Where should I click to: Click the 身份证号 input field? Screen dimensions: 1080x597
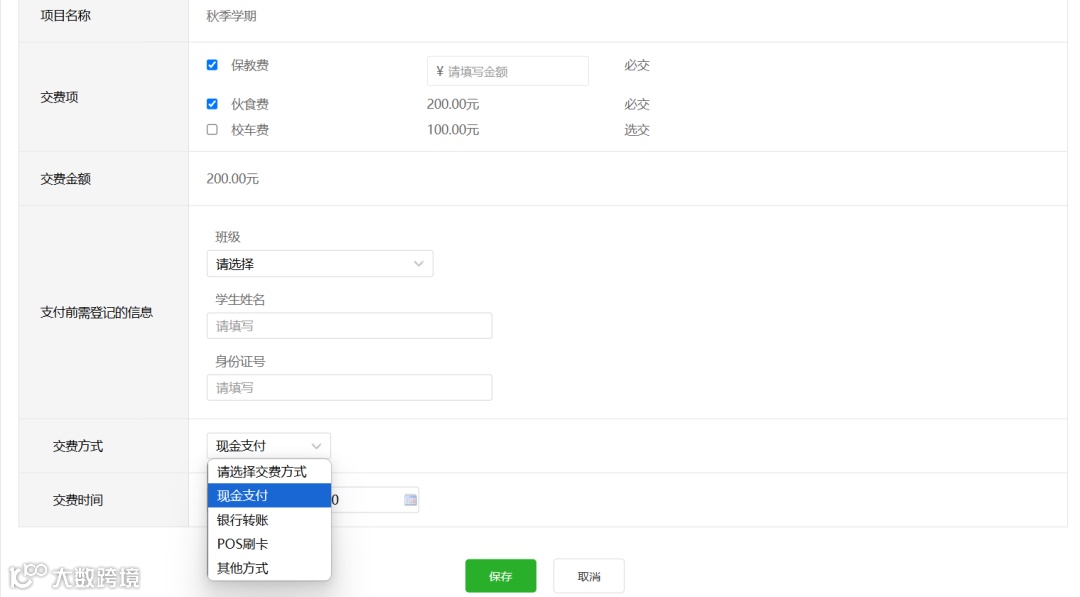[x=349, y=388]
